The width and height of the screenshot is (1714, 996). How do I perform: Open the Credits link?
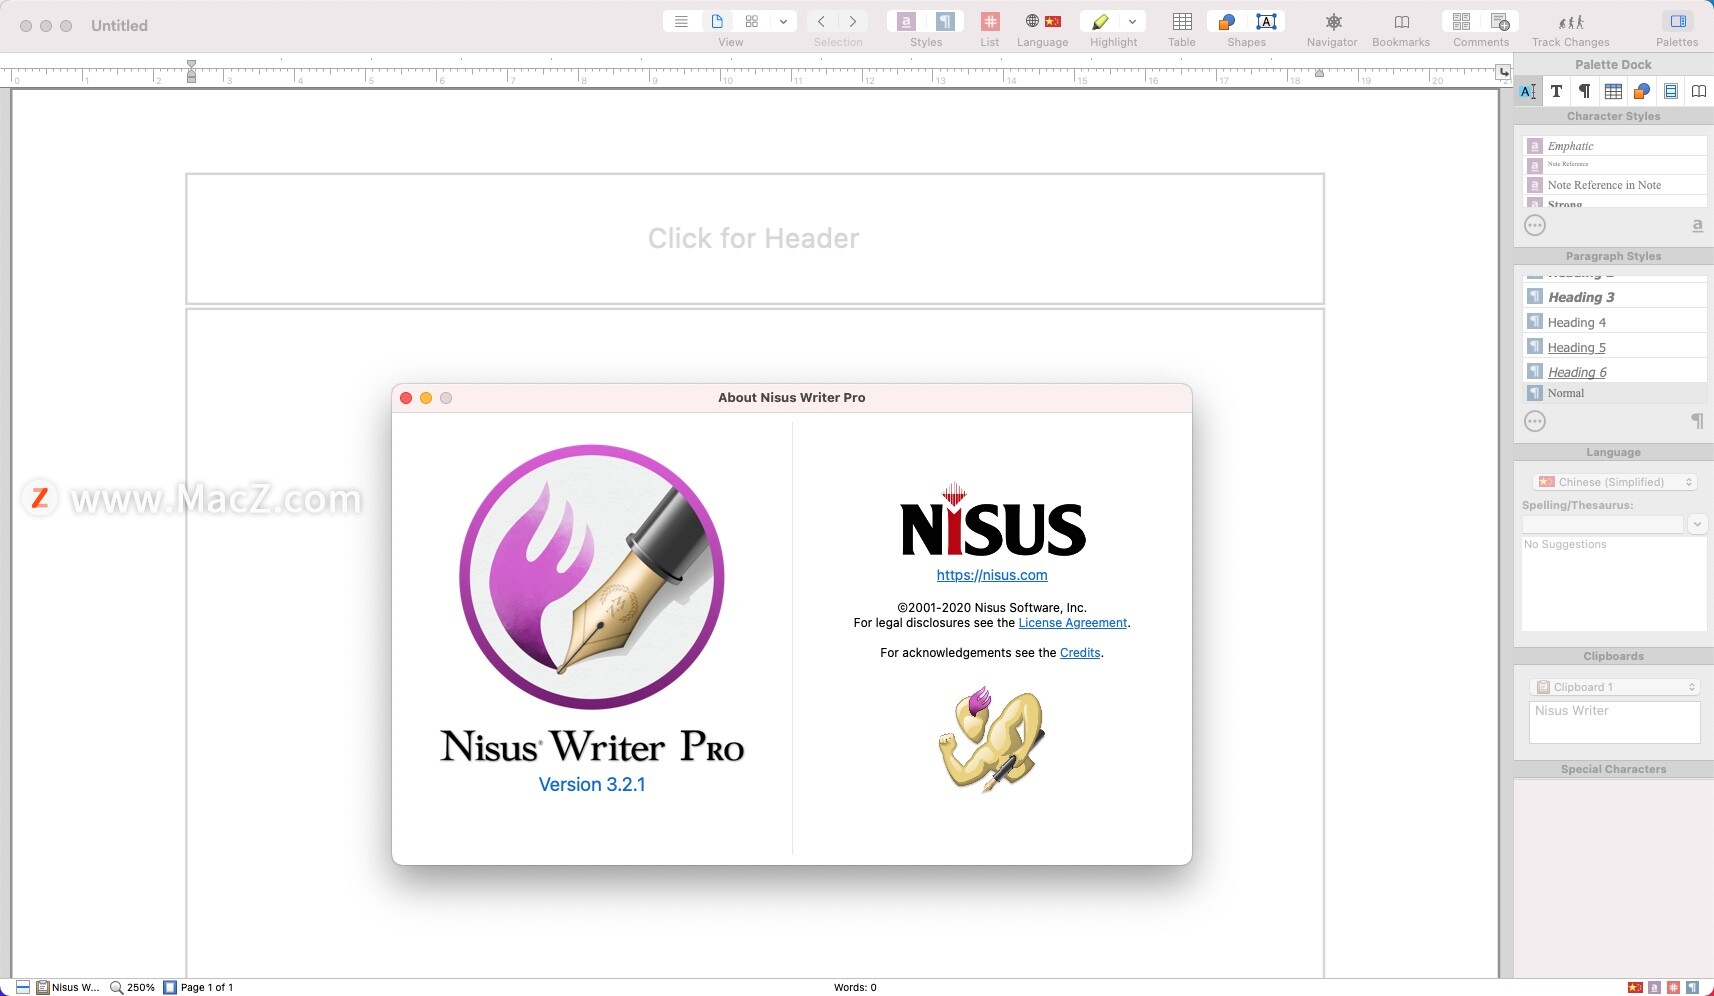1080,653
